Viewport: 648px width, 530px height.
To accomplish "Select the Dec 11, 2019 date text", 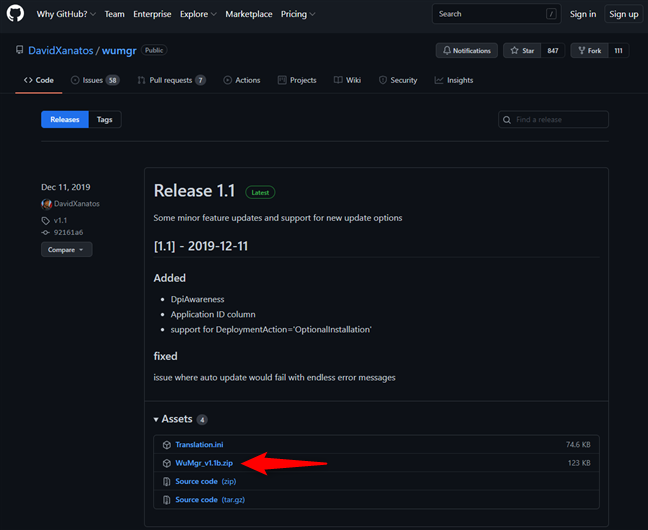I will point(66,187).
